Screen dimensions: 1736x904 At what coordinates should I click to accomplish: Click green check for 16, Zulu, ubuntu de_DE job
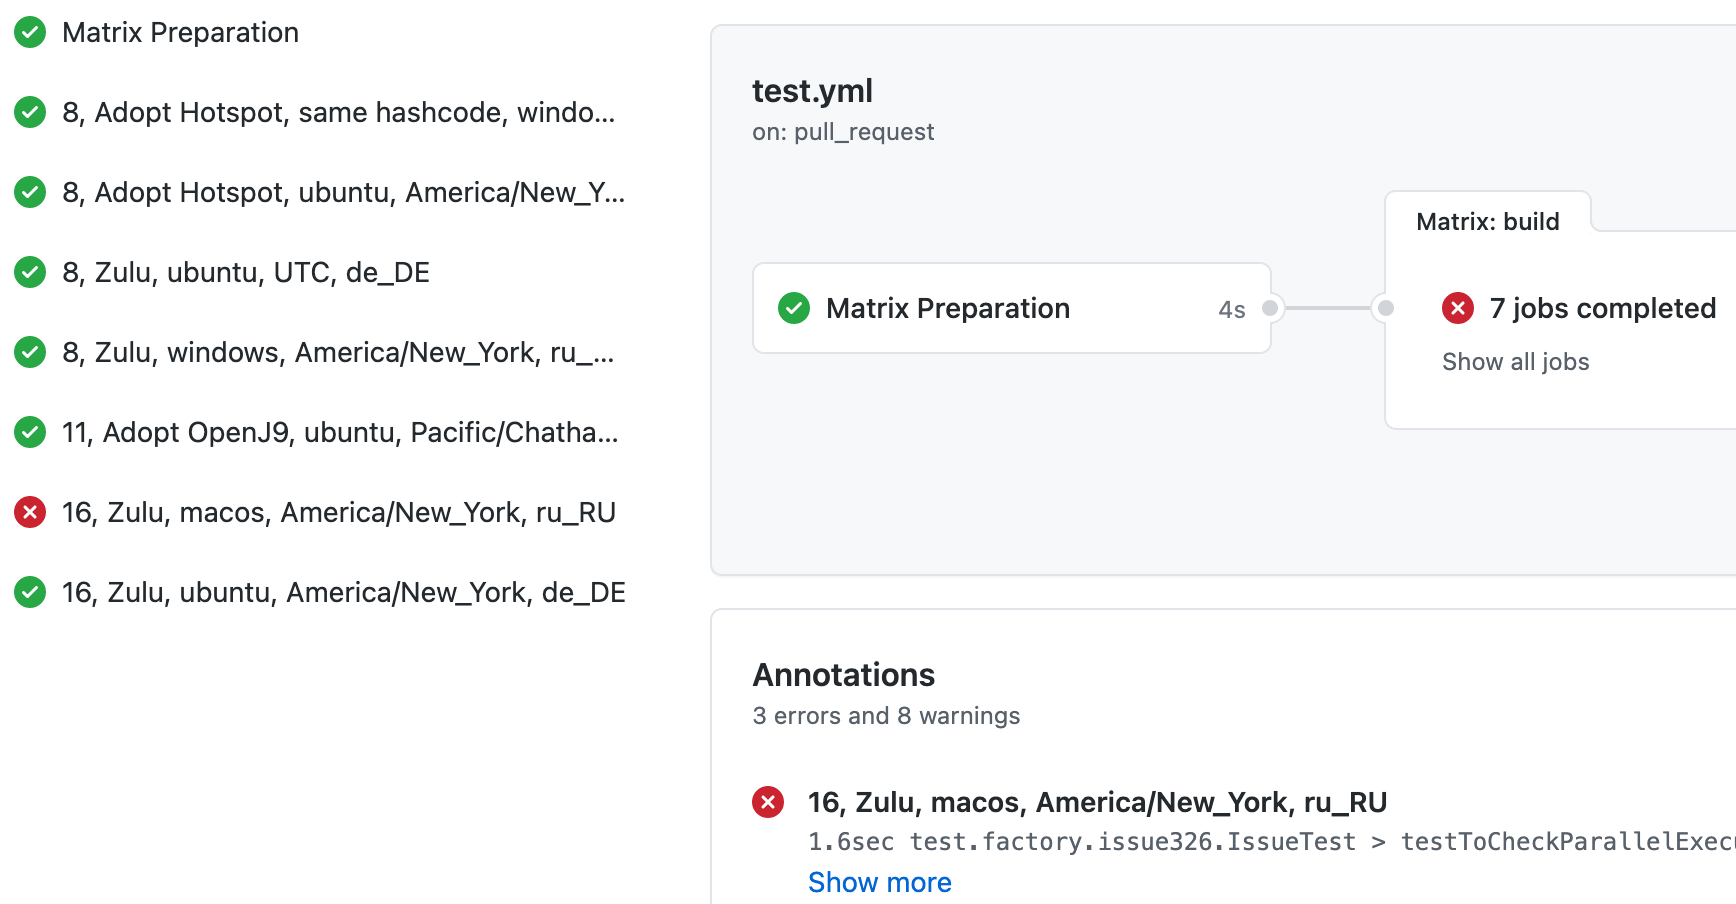coord(30,592)
